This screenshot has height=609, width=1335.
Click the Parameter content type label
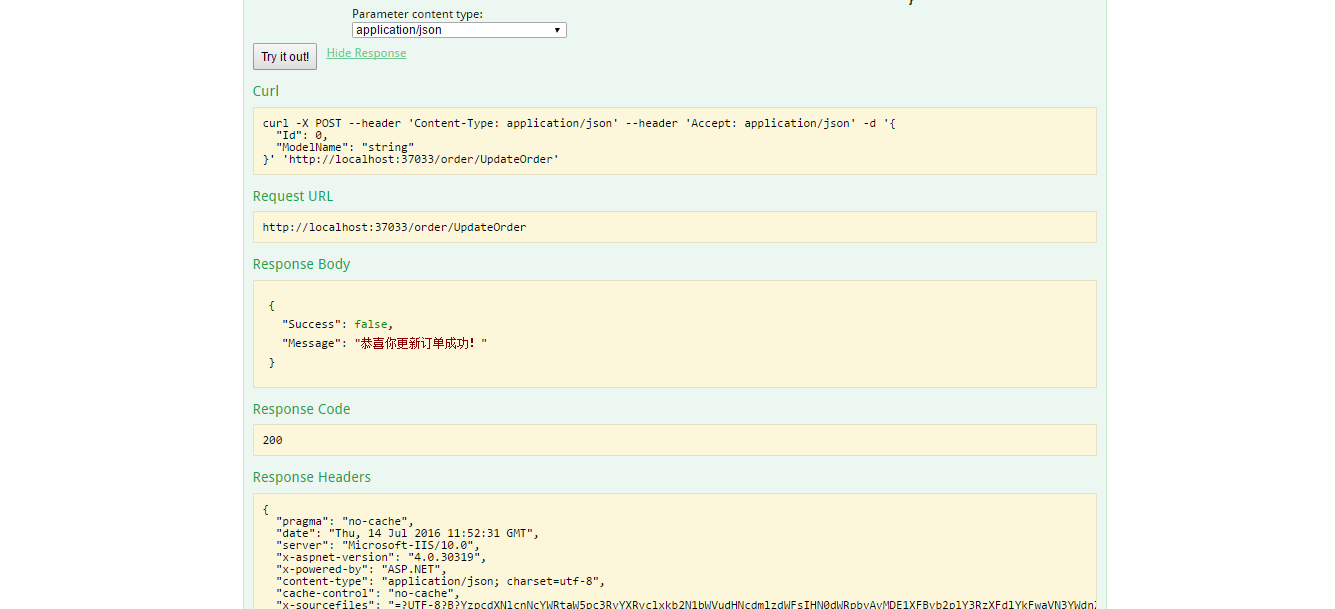click(417, 14)
